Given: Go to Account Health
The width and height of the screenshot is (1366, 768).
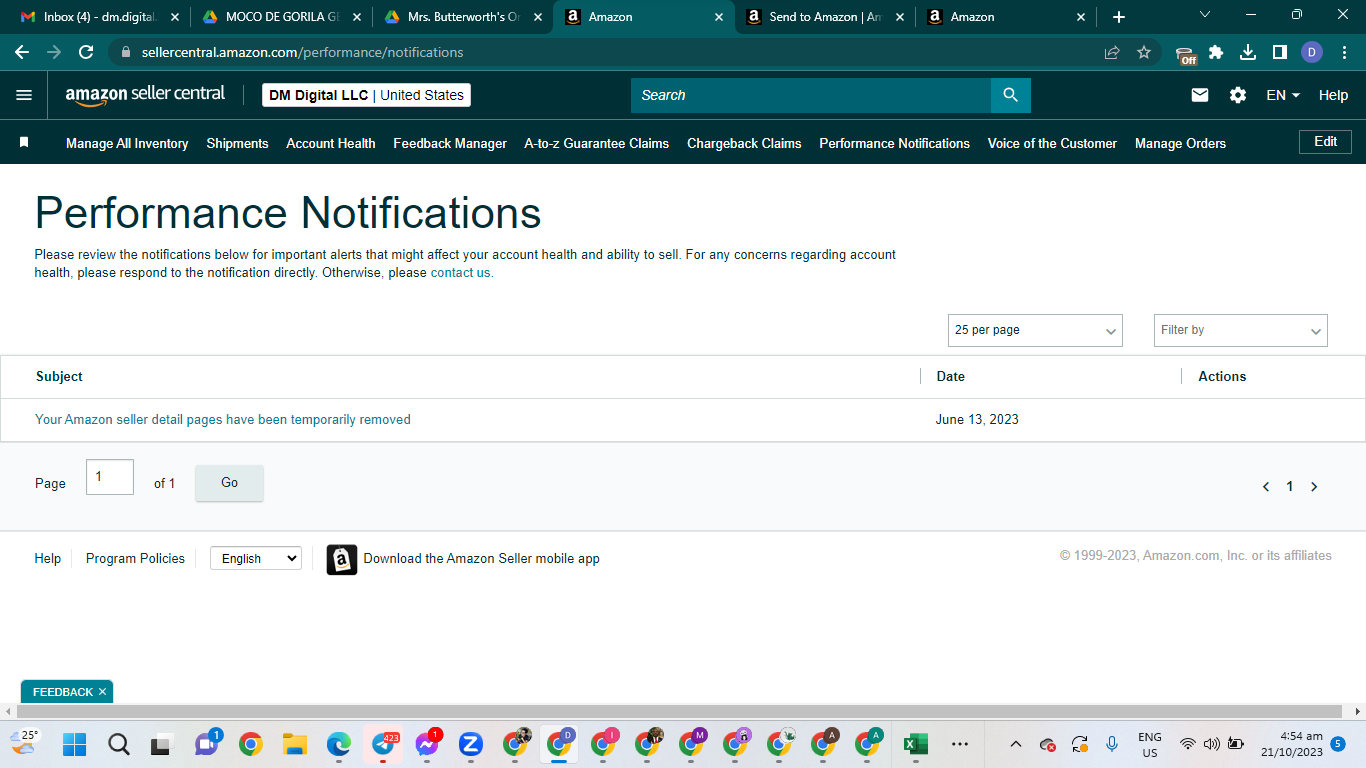Looking at the screenshot, I should (x=331, y=143).
